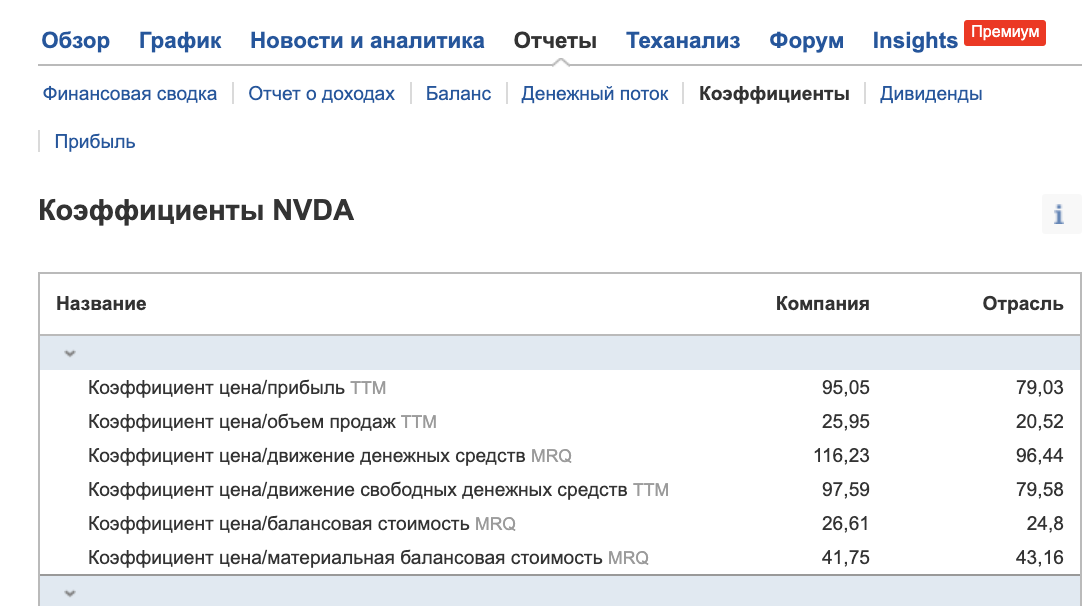Open Отчет о доходах link
Screen dimensions: 1092x606
pyautogui.click(x=321, y=93)
